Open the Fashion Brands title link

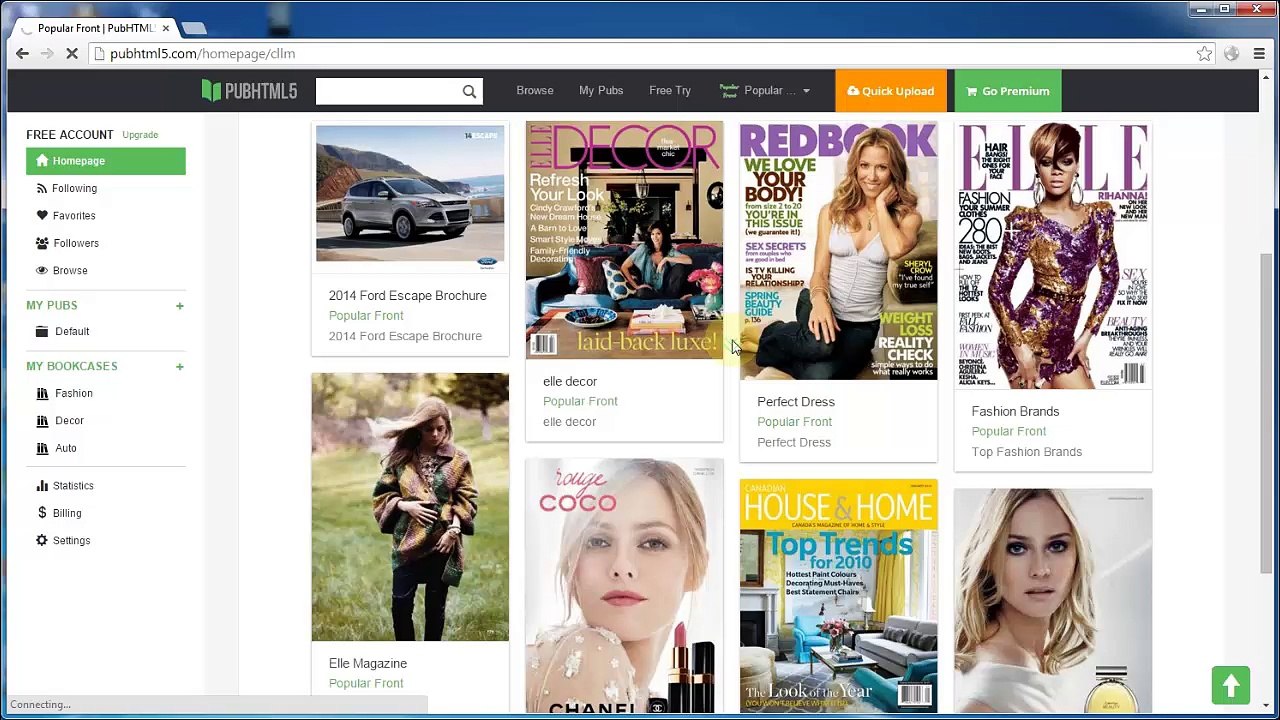coord(1015,412)
